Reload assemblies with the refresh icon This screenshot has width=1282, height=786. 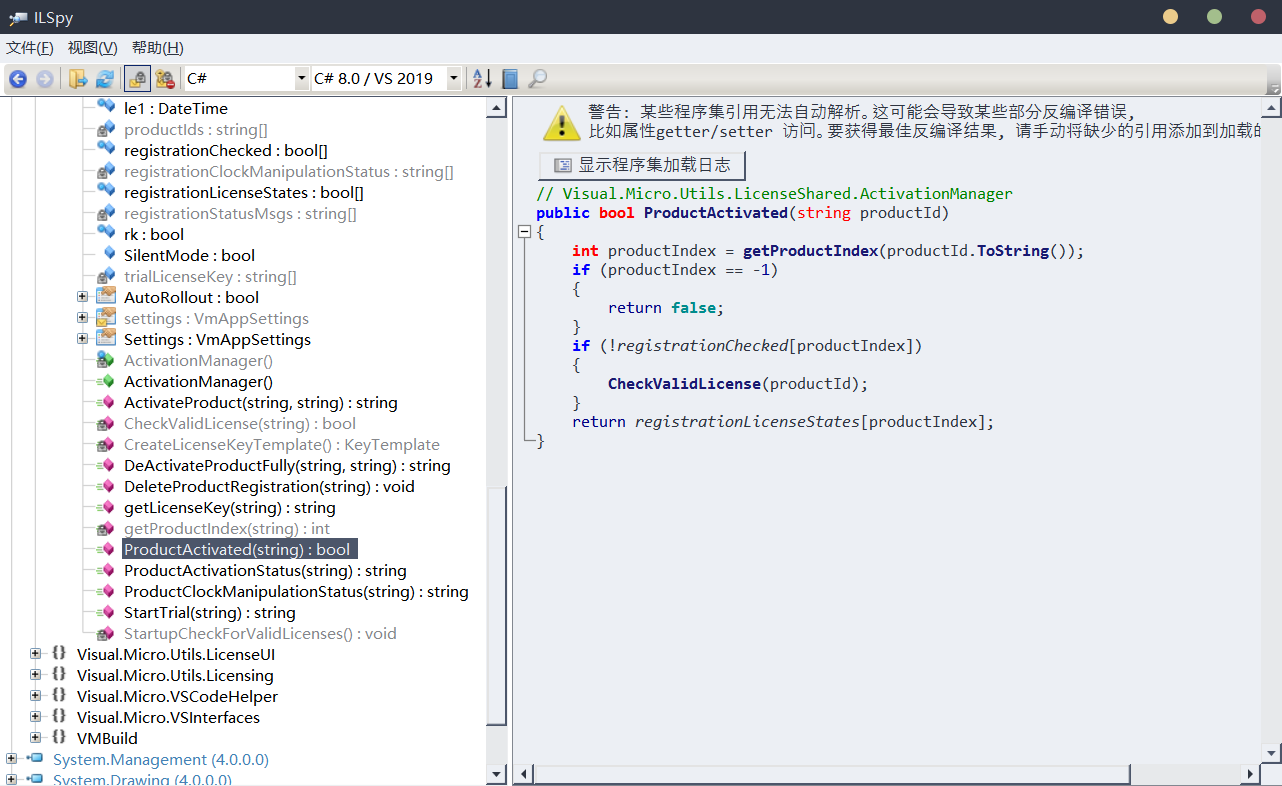[103, 78]
